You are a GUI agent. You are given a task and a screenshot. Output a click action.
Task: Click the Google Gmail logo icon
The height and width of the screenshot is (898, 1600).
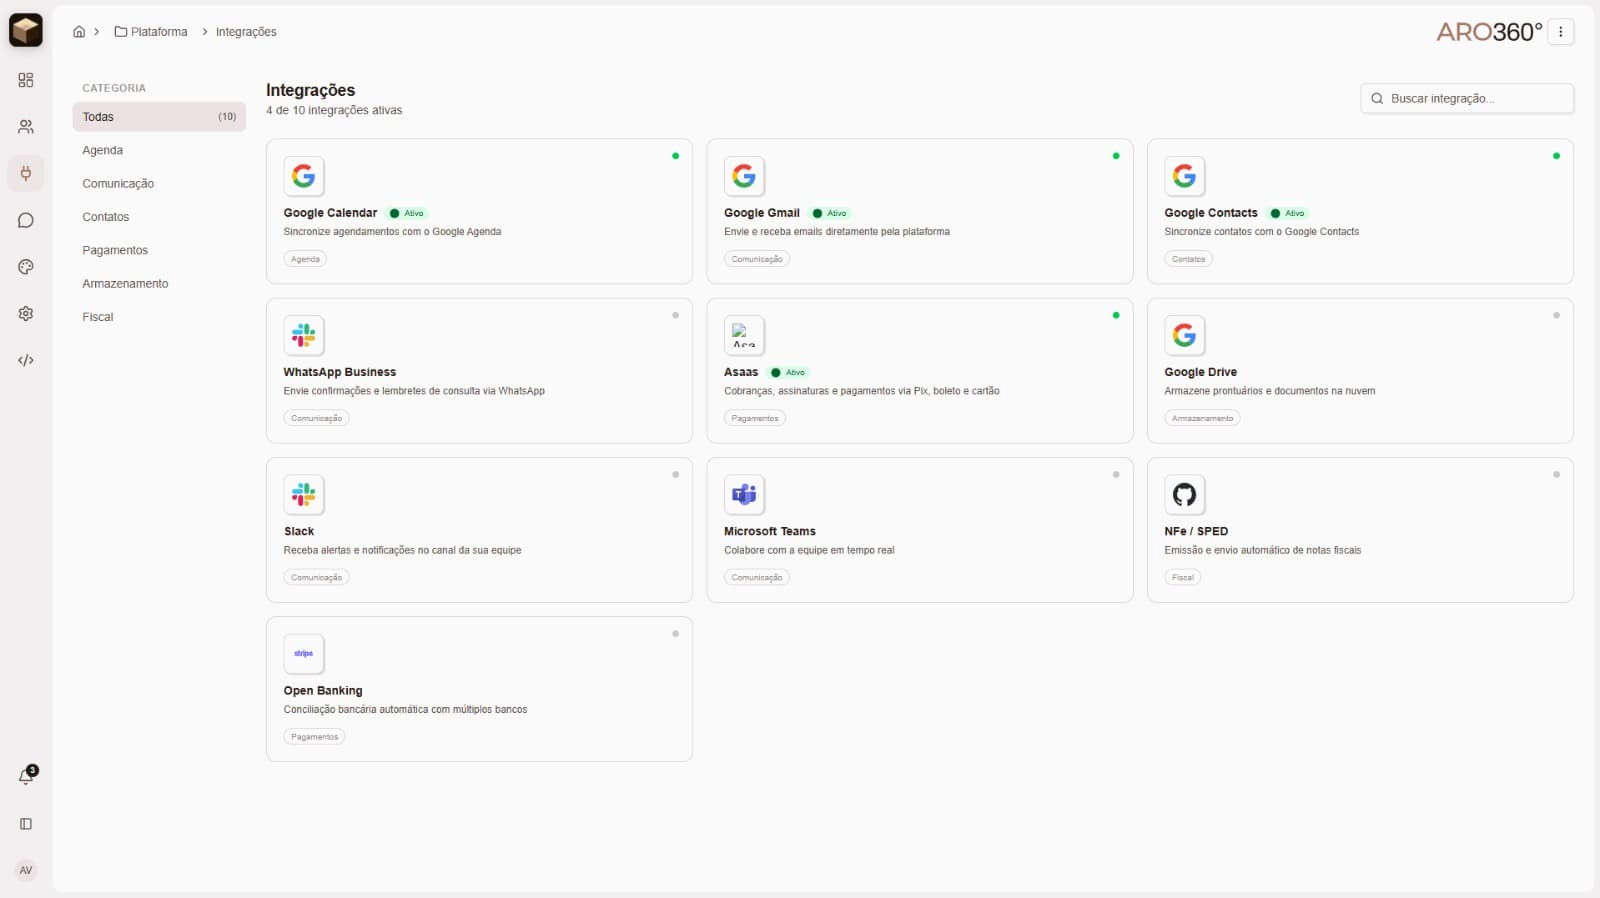coord(744,176)
